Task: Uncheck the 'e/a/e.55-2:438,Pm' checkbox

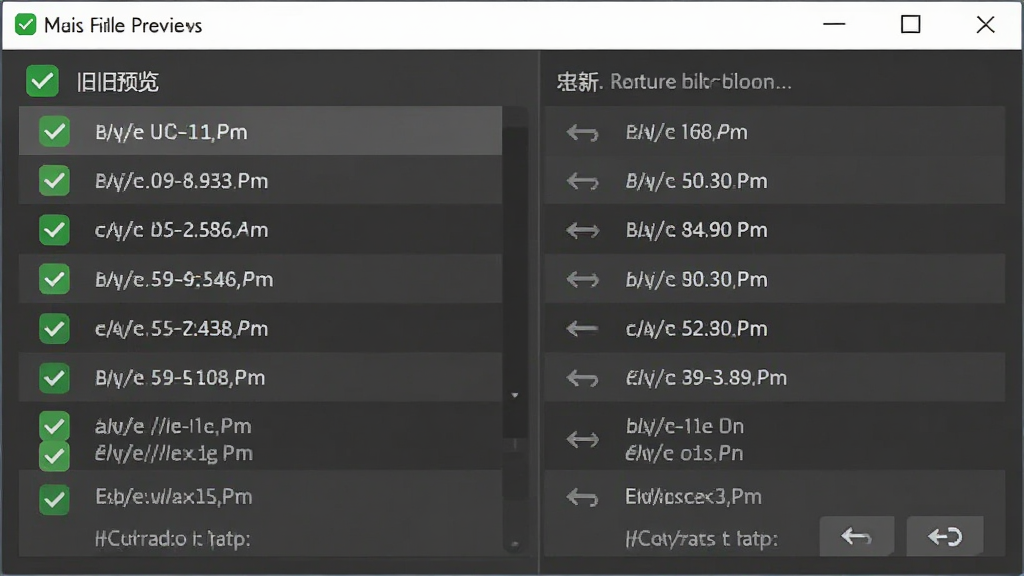Action: pyautogui.click(x=54, y=328)
